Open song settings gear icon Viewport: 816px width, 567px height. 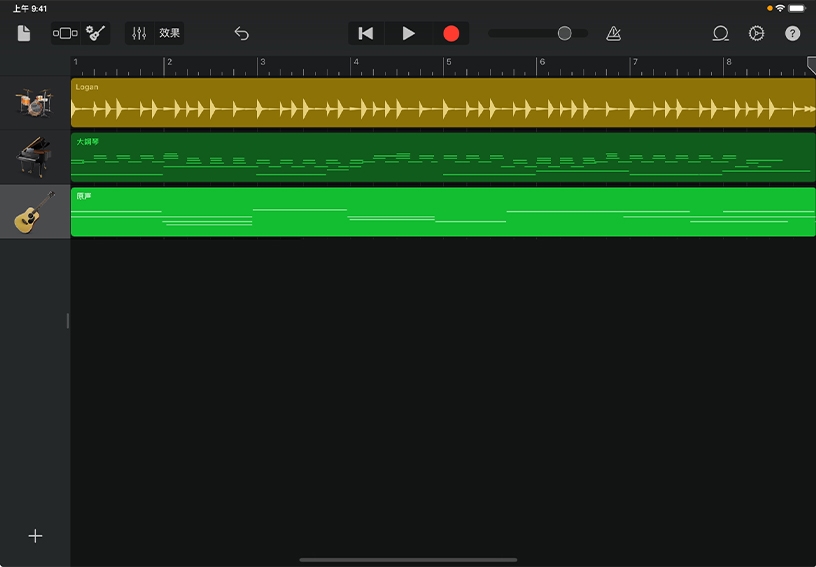click(756, 33)
